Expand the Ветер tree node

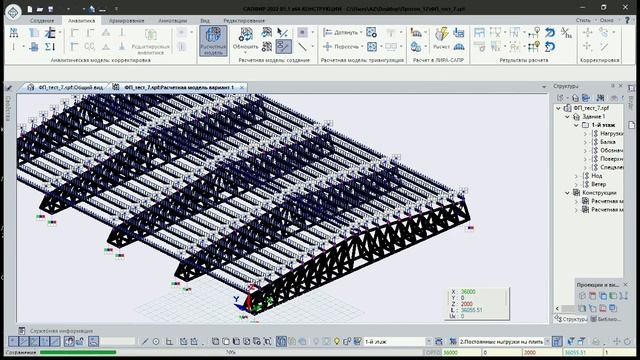pyautogui.click(x=576, y=184)
